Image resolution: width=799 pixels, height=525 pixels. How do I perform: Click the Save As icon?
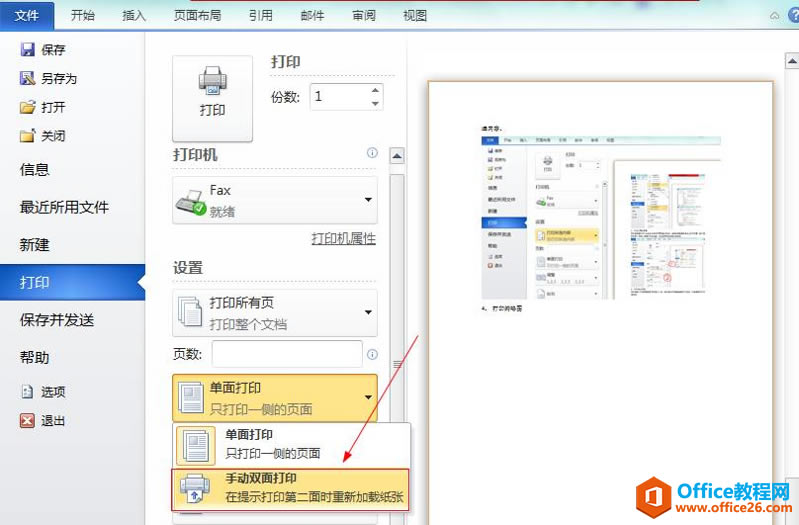(27, 78)
